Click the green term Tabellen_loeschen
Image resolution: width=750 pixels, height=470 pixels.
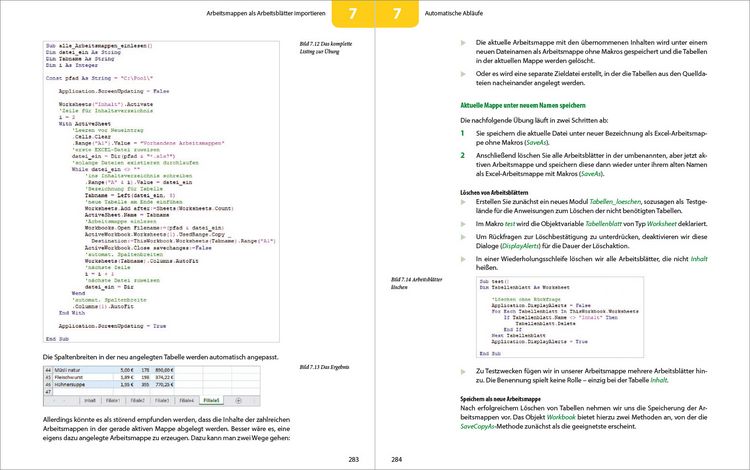[615, 202]
